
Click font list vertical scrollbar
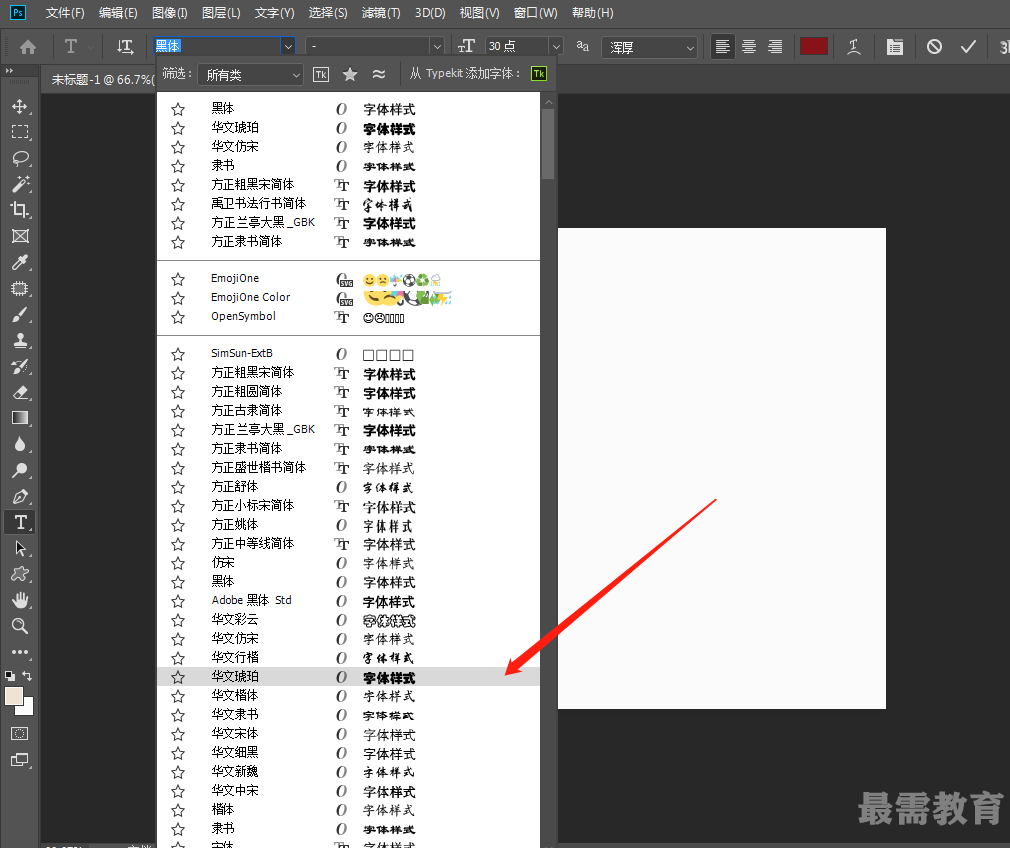pyautogui.click(x=548, y=144)
